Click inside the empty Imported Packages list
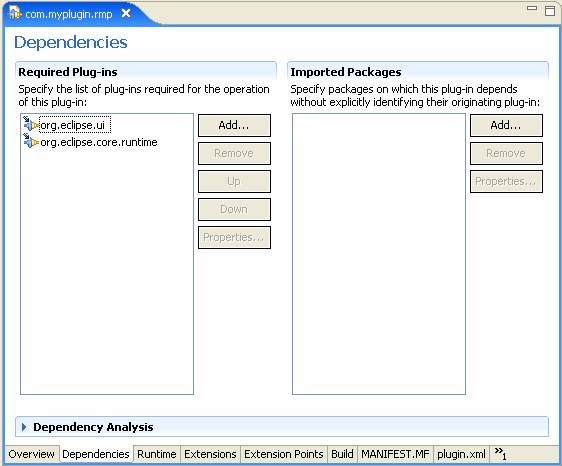Viewport: 562px width, 466px height. click(379, 254)
